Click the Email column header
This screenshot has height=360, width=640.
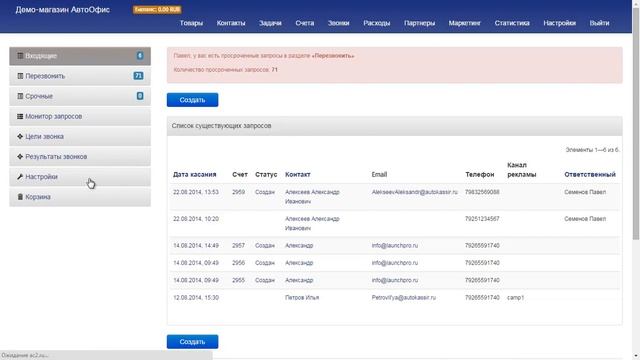pyautogui.click(x=379, y=174)
